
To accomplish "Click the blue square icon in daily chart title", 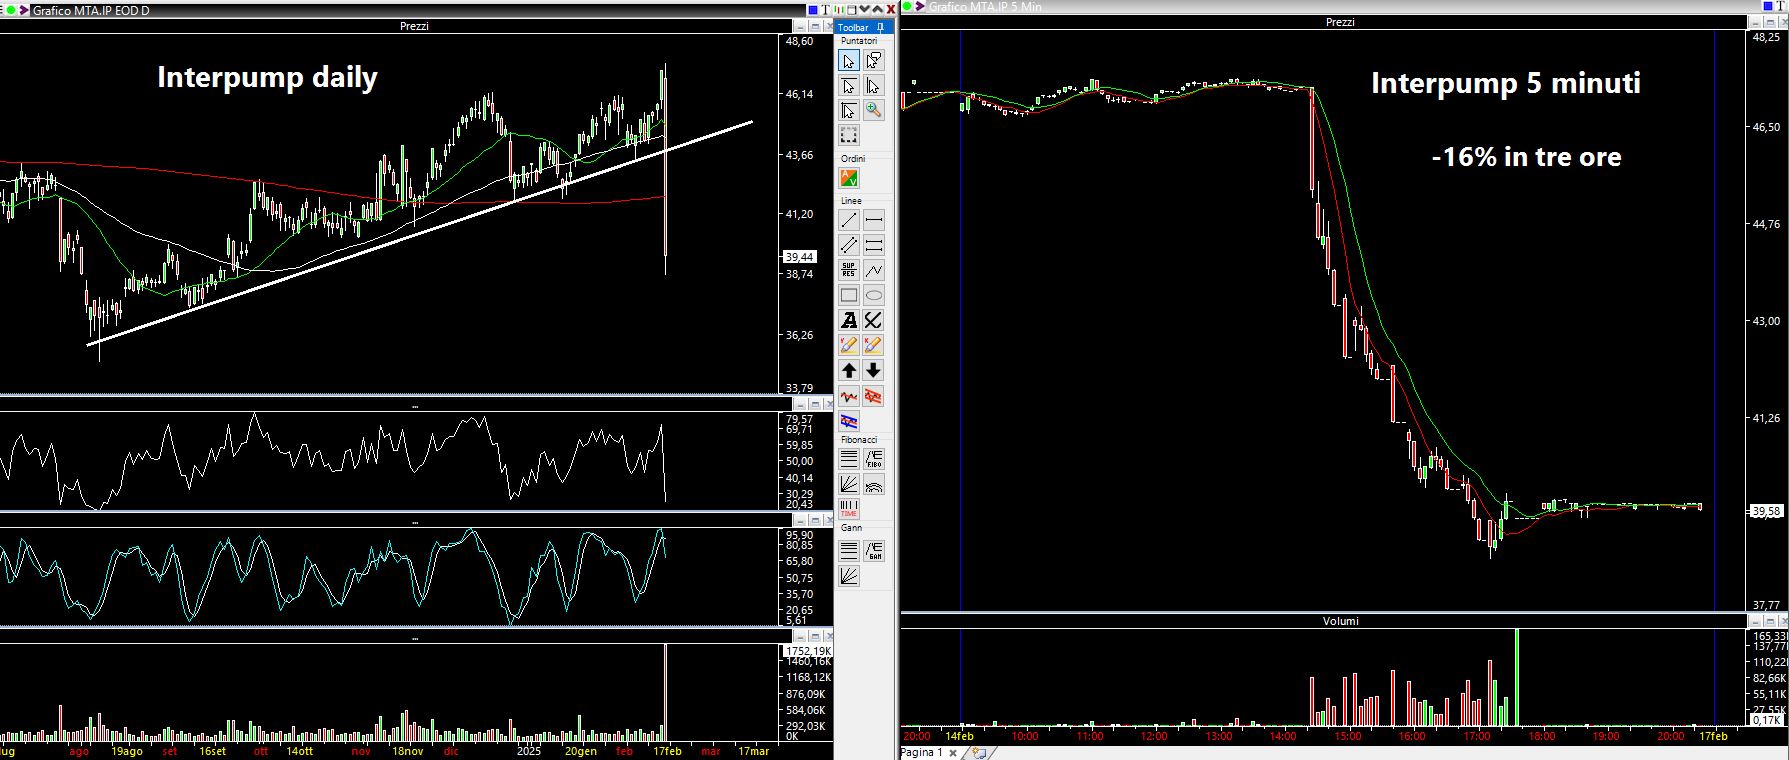I will point(813,9).
